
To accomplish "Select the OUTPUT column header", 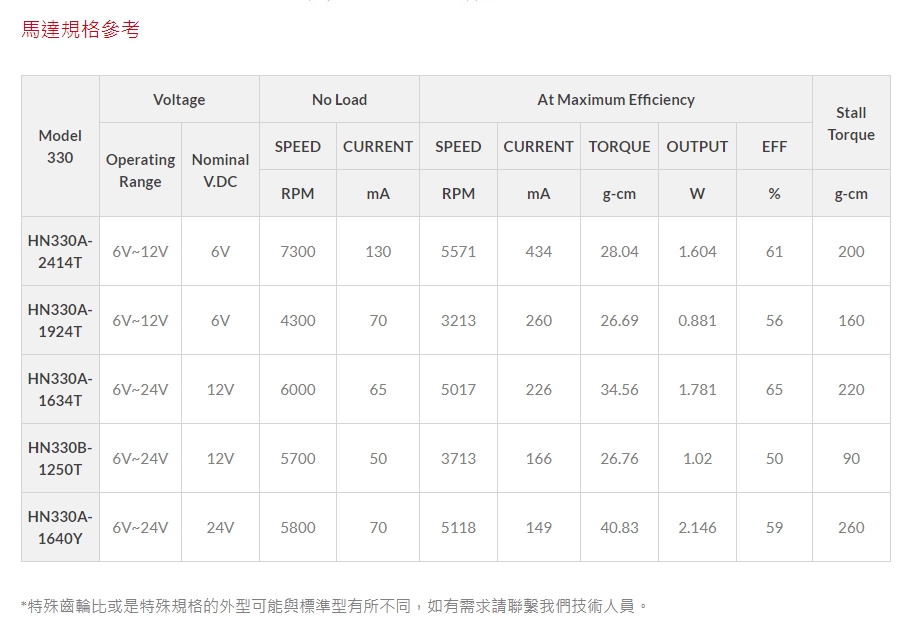I will 697,147.
